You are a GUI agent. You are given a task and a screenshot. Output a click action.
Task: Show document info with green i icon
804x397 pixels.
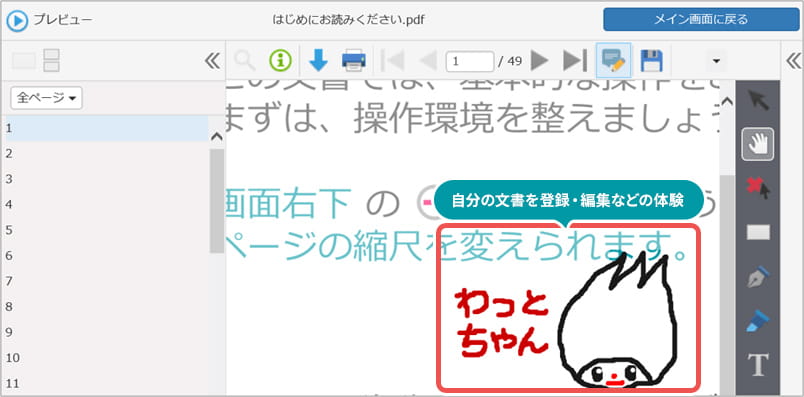pos(280,61)
